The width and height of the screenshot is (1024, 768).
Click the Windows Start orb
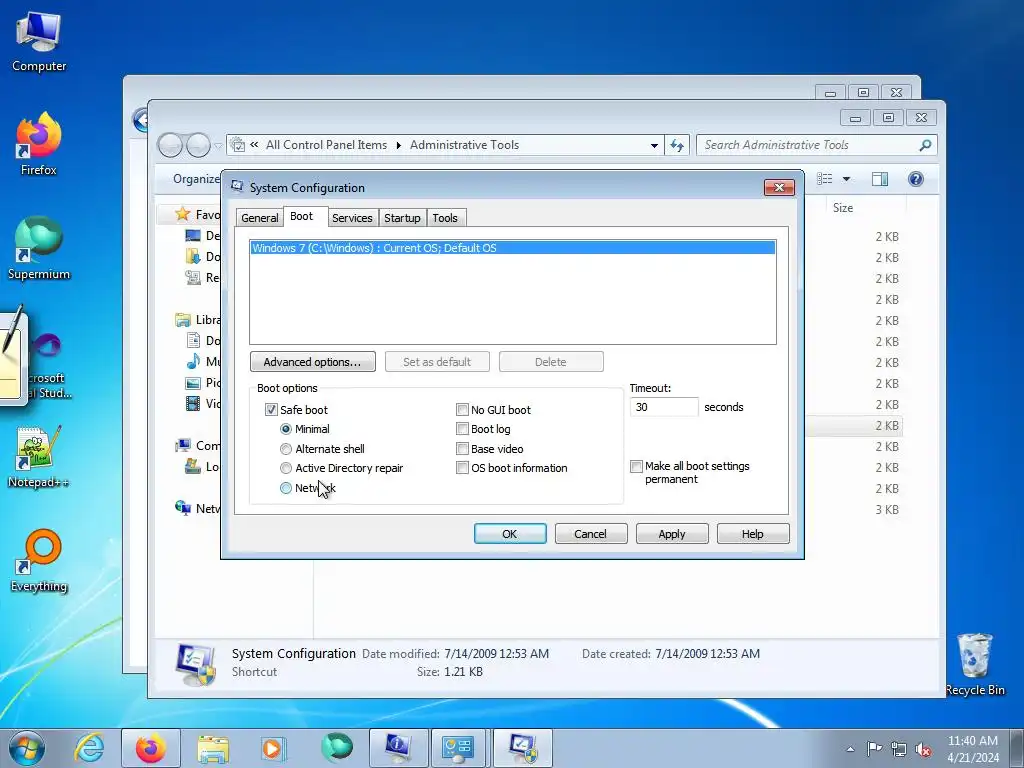pos(27,748)
